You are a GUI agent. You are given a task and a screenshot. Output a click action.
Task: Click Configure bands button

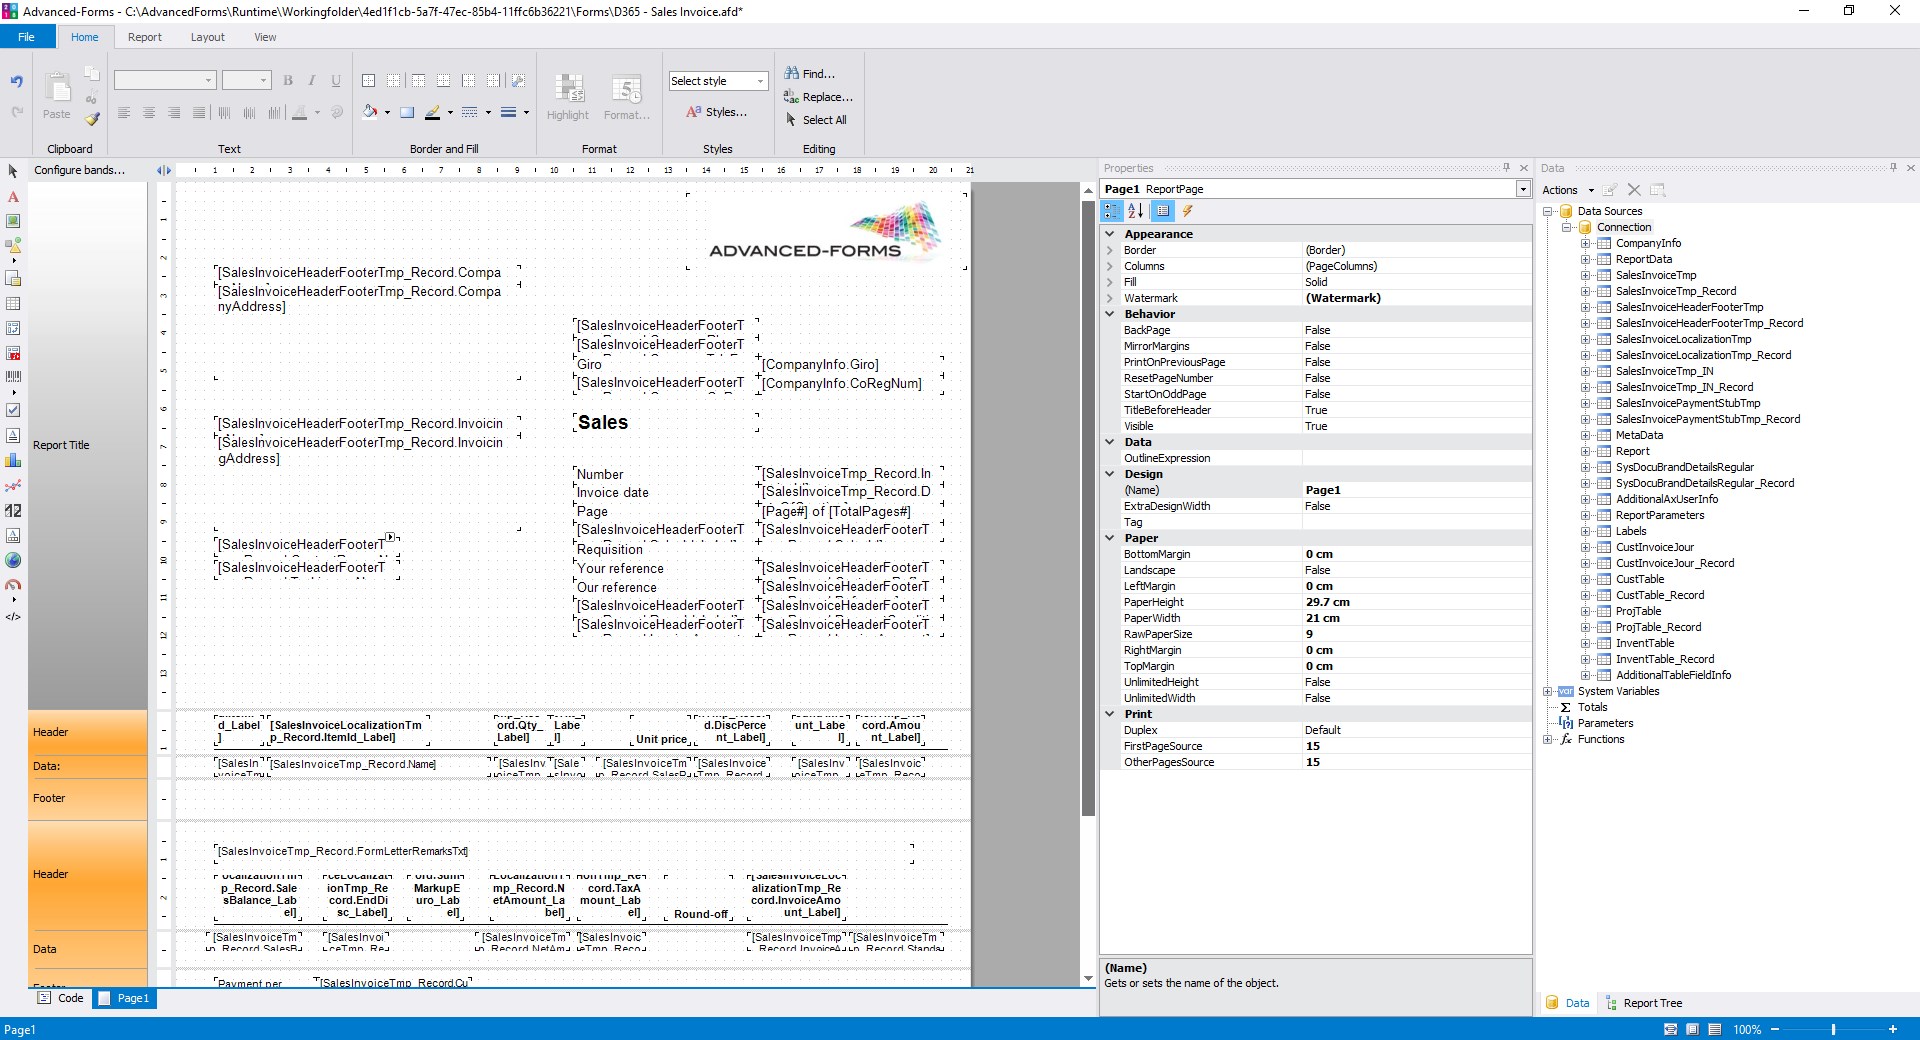coord(80,170)
